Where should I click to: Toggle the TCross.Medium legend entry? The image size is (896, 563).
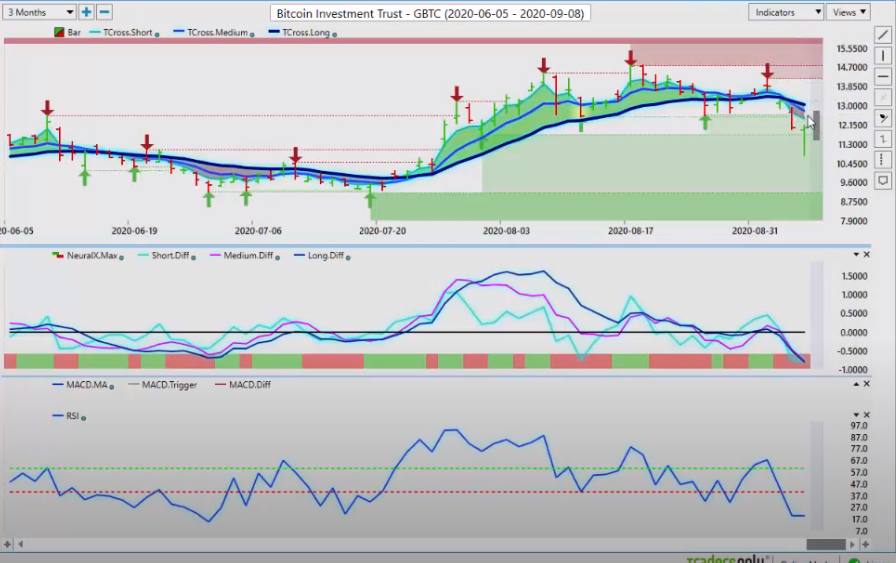click(x=210, y=33)
